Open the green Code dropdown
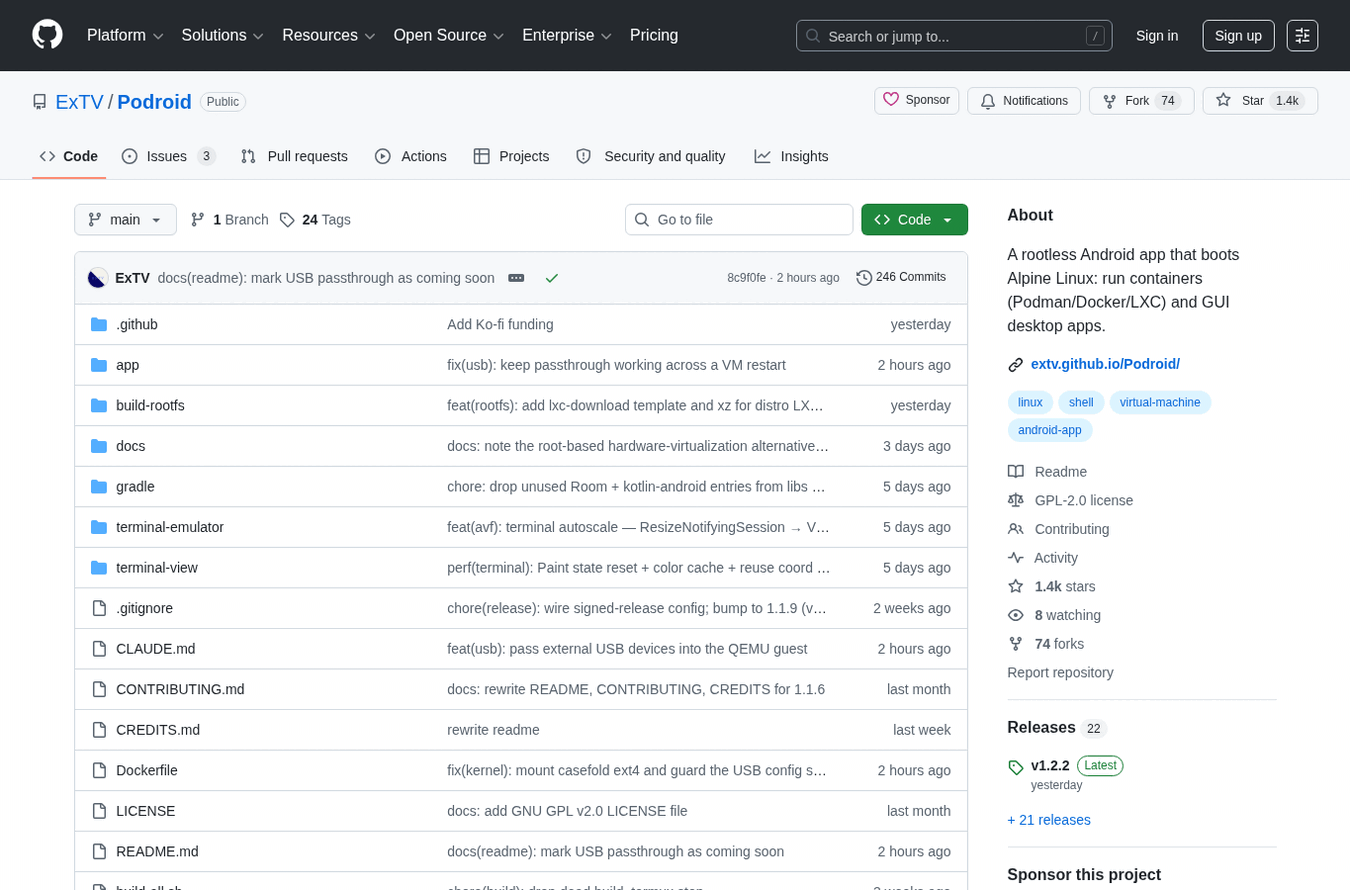The width and height of the screenshot is (1350, 890). tap(914, 220)
